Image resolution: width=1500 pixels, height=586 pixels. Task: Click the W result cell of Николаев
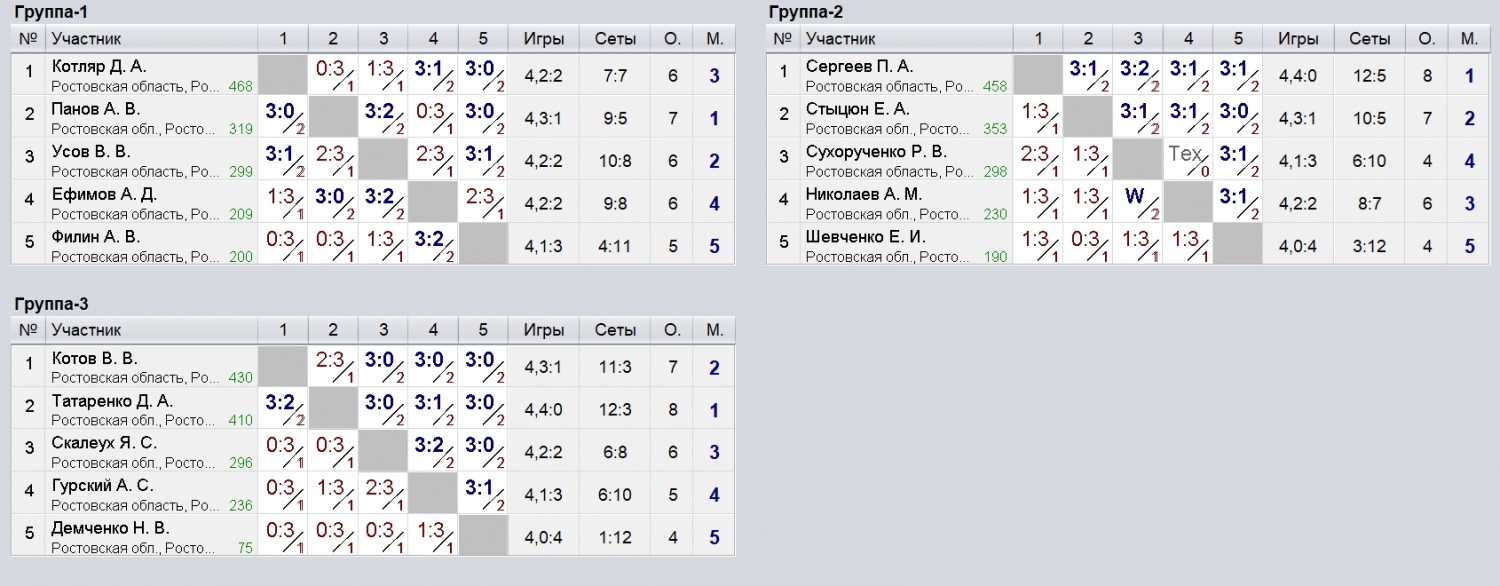[x=1138, y=201]
